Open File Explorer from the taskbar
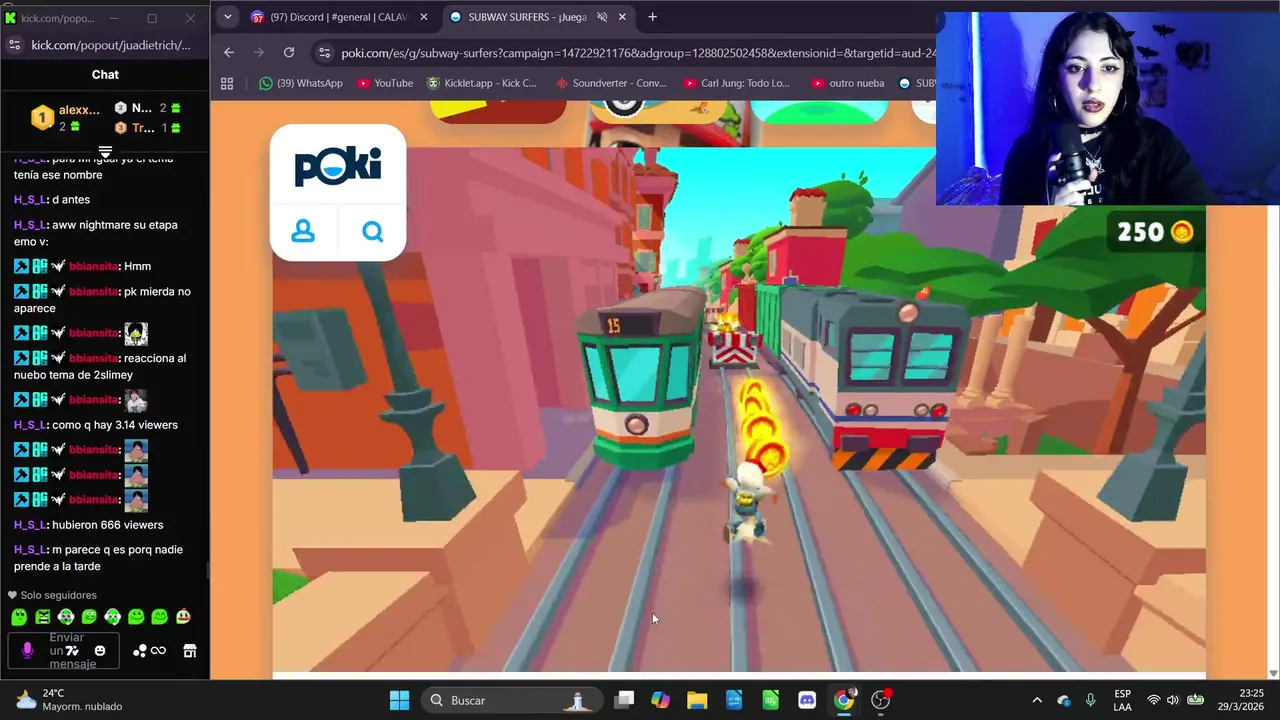 click(697, 700)
